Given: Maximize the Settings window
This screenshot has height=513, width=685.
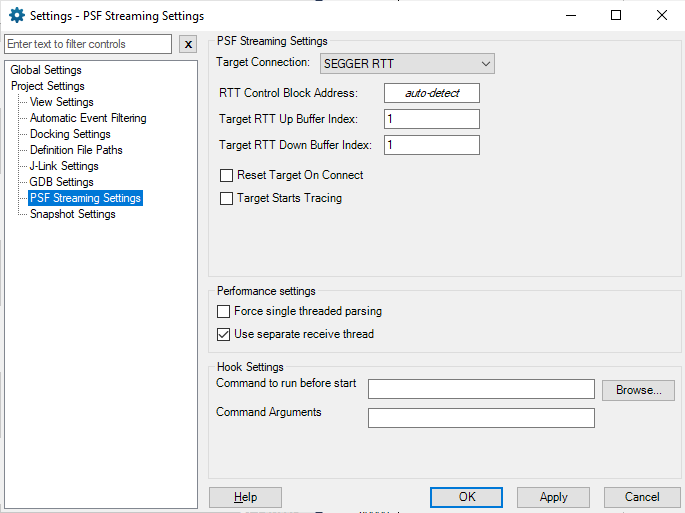Looking at the screenshot, I should [x=616, y=15].
